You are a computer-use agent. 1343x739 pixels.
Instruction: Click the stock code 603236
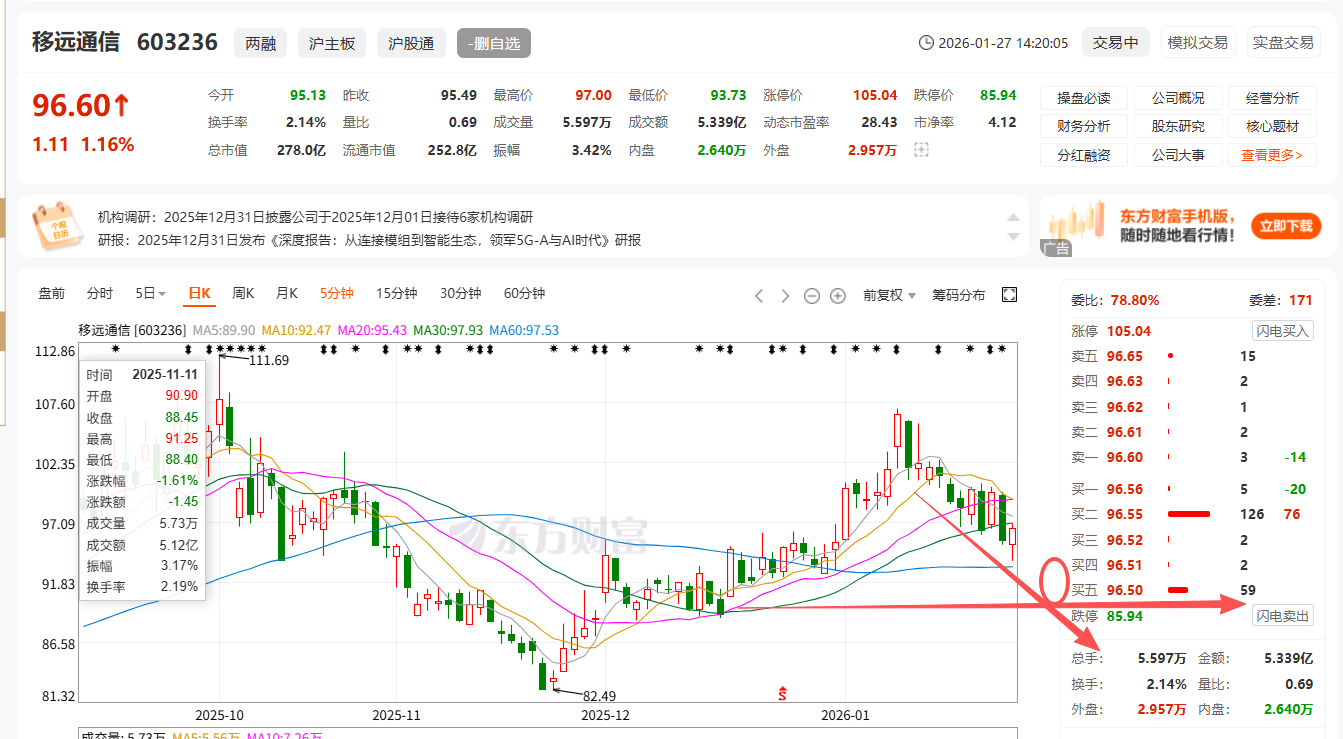177,42
